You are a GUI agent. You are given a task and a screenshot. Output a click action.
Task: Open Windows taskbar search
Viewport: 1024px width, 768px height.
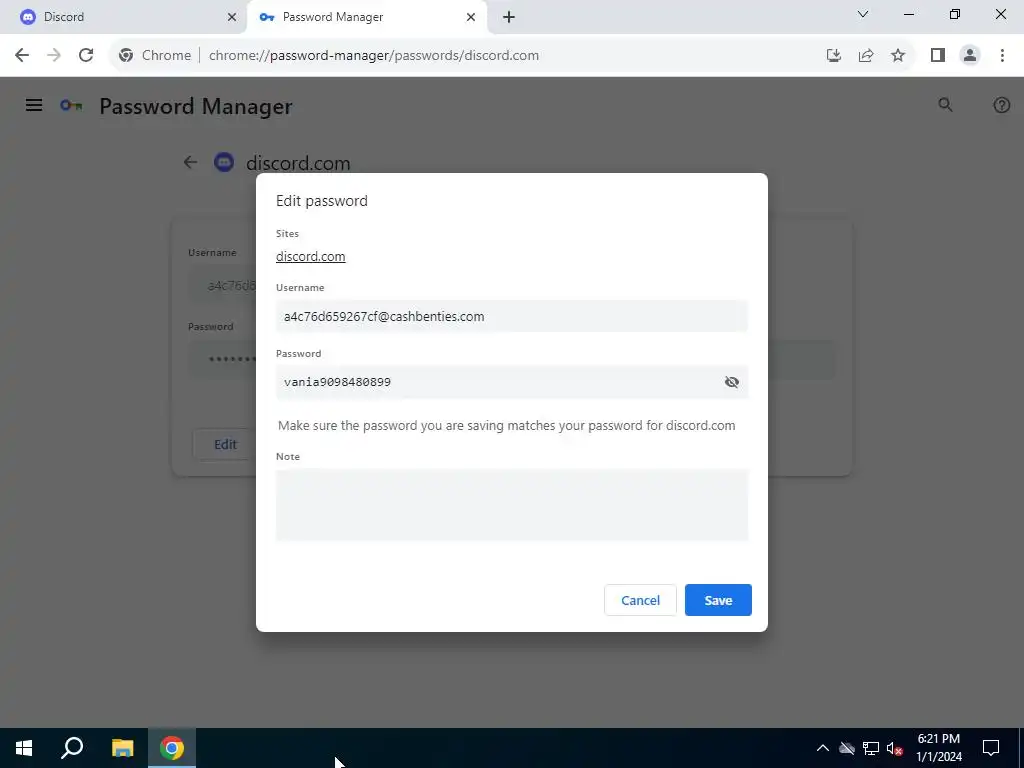tap(72, 748)
